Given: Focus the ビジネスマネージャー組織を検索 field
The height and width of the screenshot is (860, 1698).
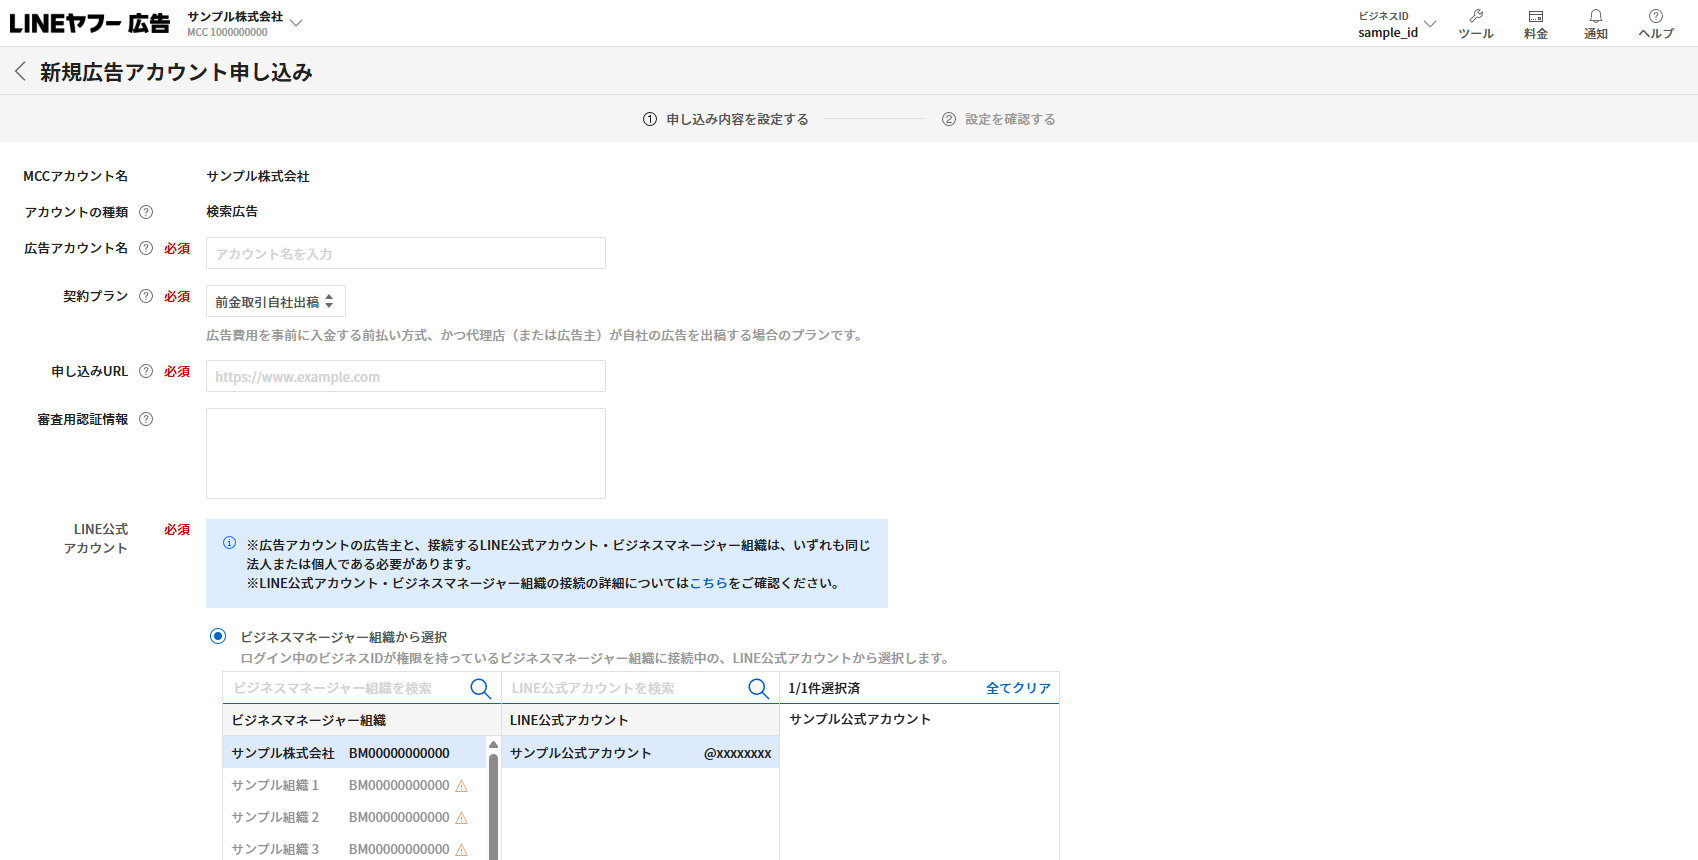Looking at the screenshot, I should [346, 688].
